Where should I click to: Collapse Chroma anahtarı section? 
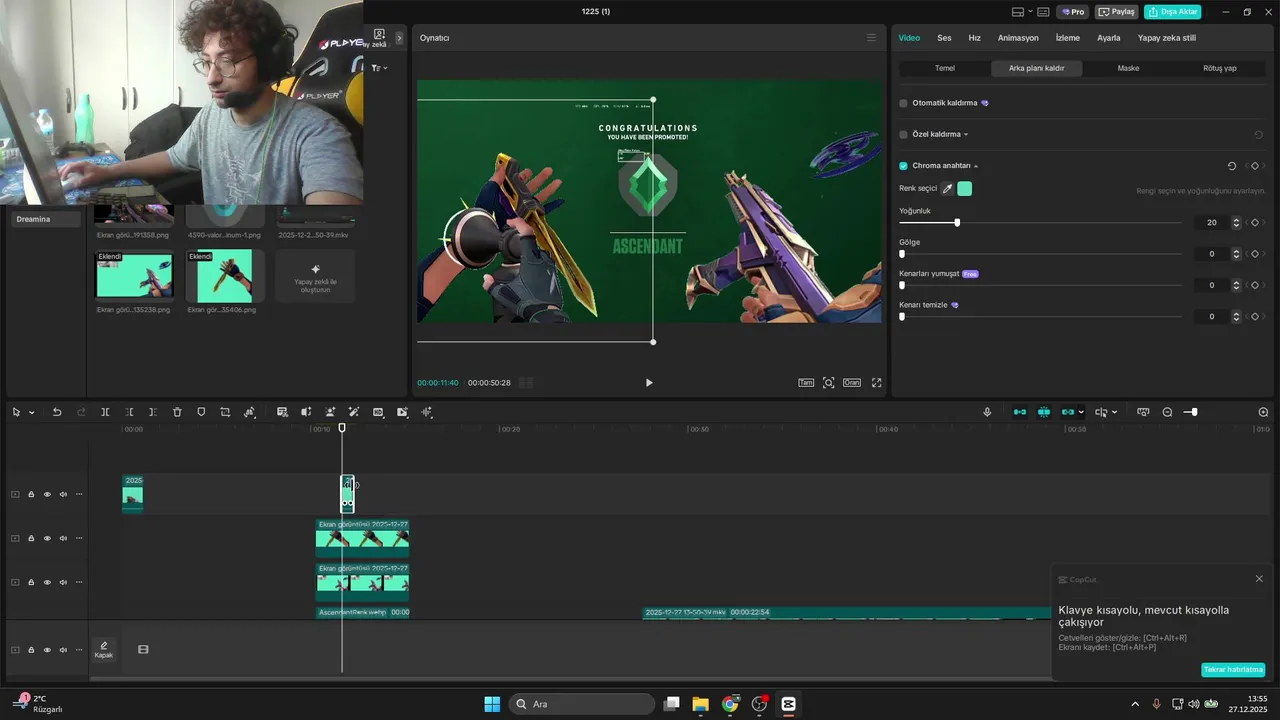point(976,166)
